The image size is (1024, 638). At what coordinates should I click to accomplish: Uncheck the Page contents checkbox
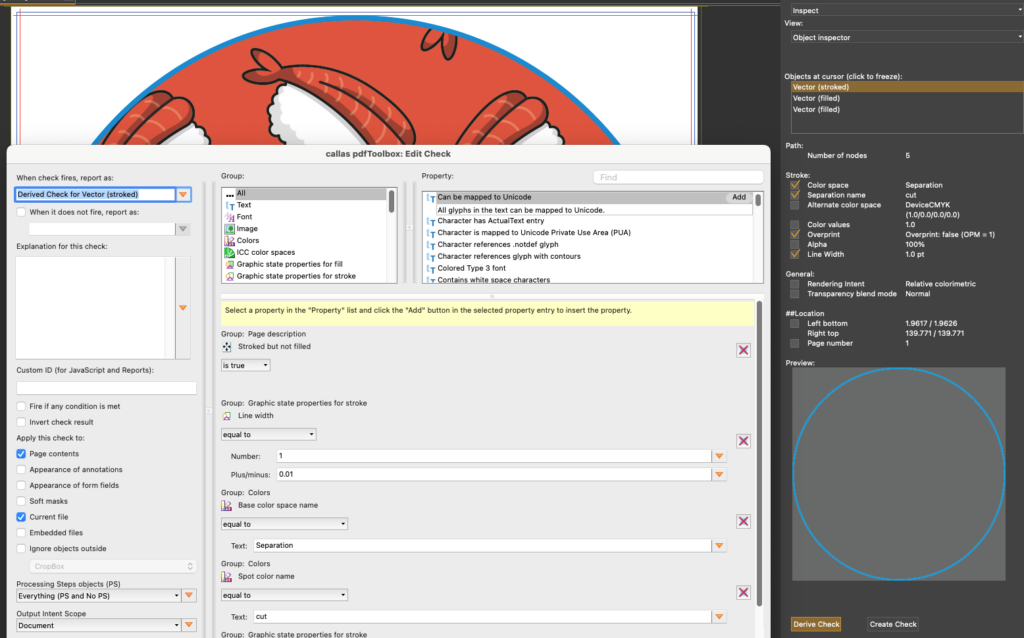(21, 454)
